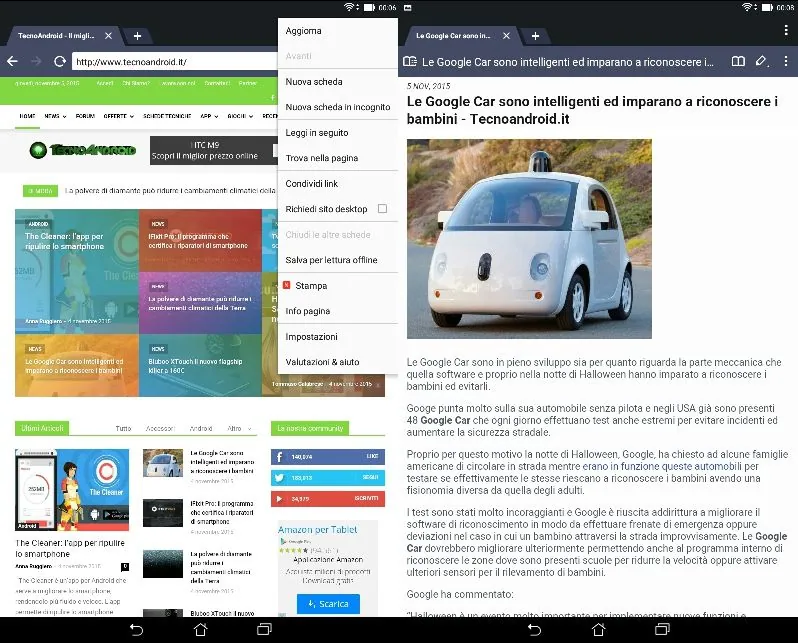Open new tab in right browser window

point(535,36)
